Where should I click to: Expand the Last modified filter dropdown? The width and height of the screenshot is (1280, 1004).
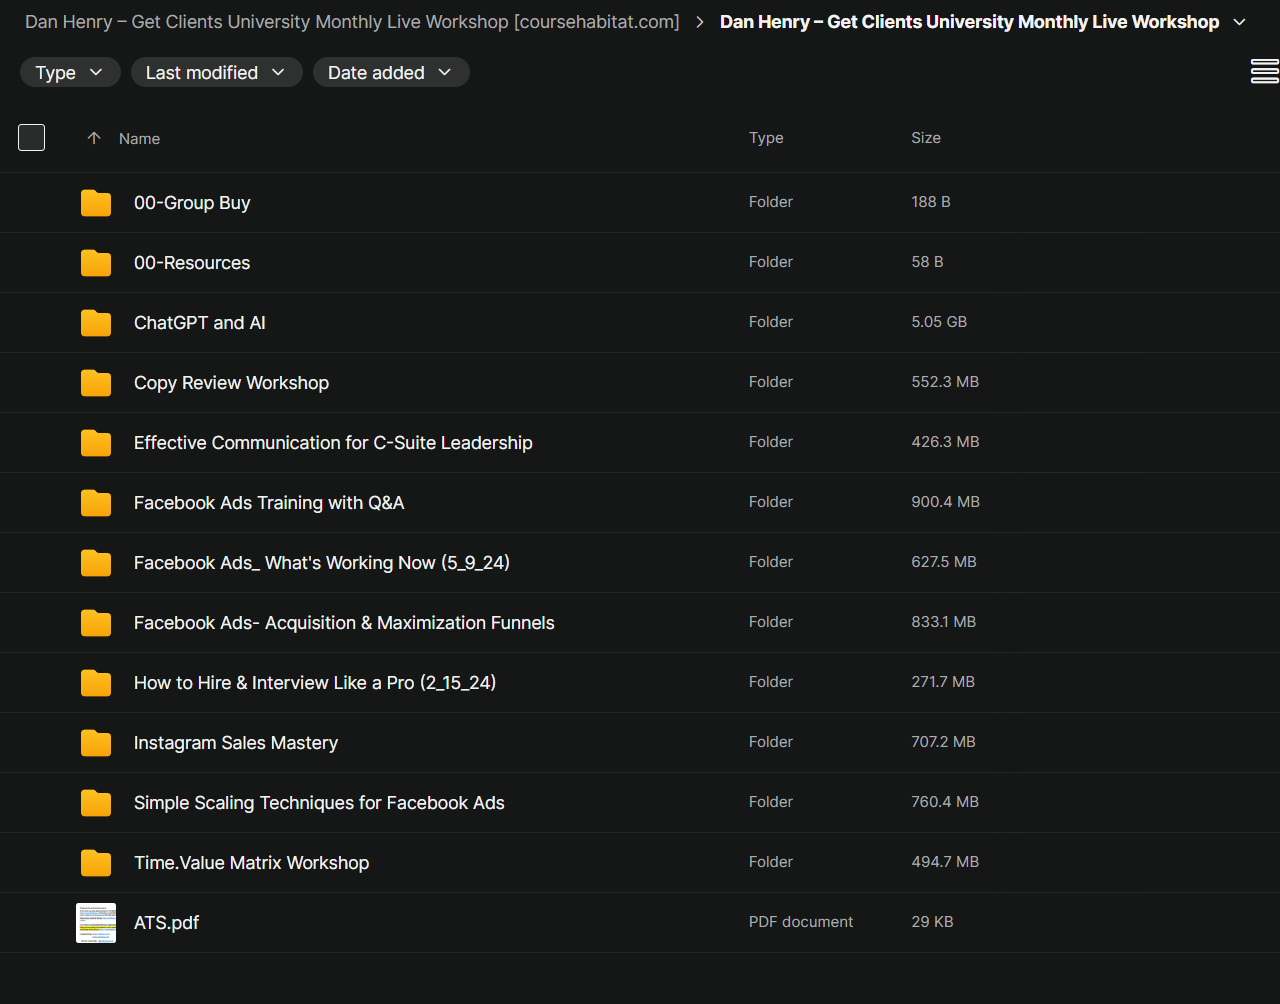[x=216, y=72]
